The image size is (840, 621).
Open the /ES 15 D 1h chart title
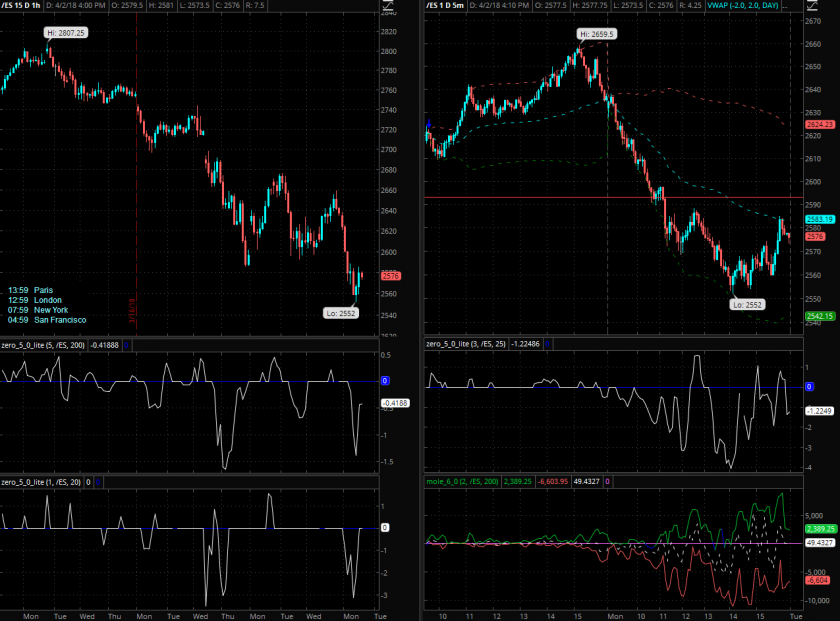point(21,6)
